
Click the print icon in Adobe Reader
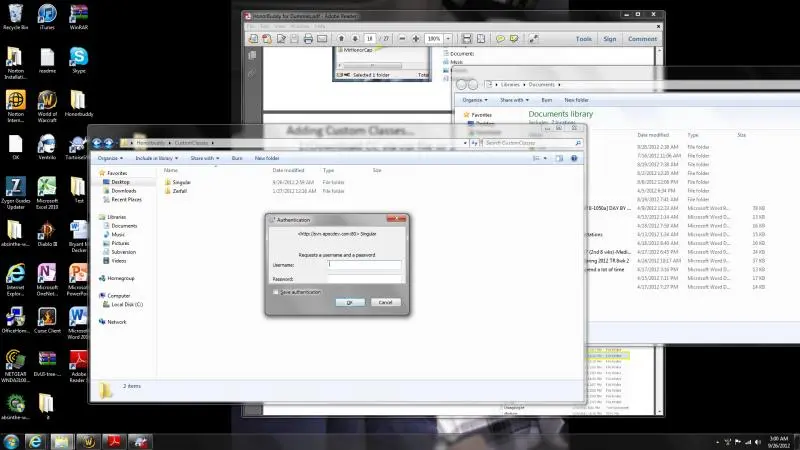coord(308,39)
